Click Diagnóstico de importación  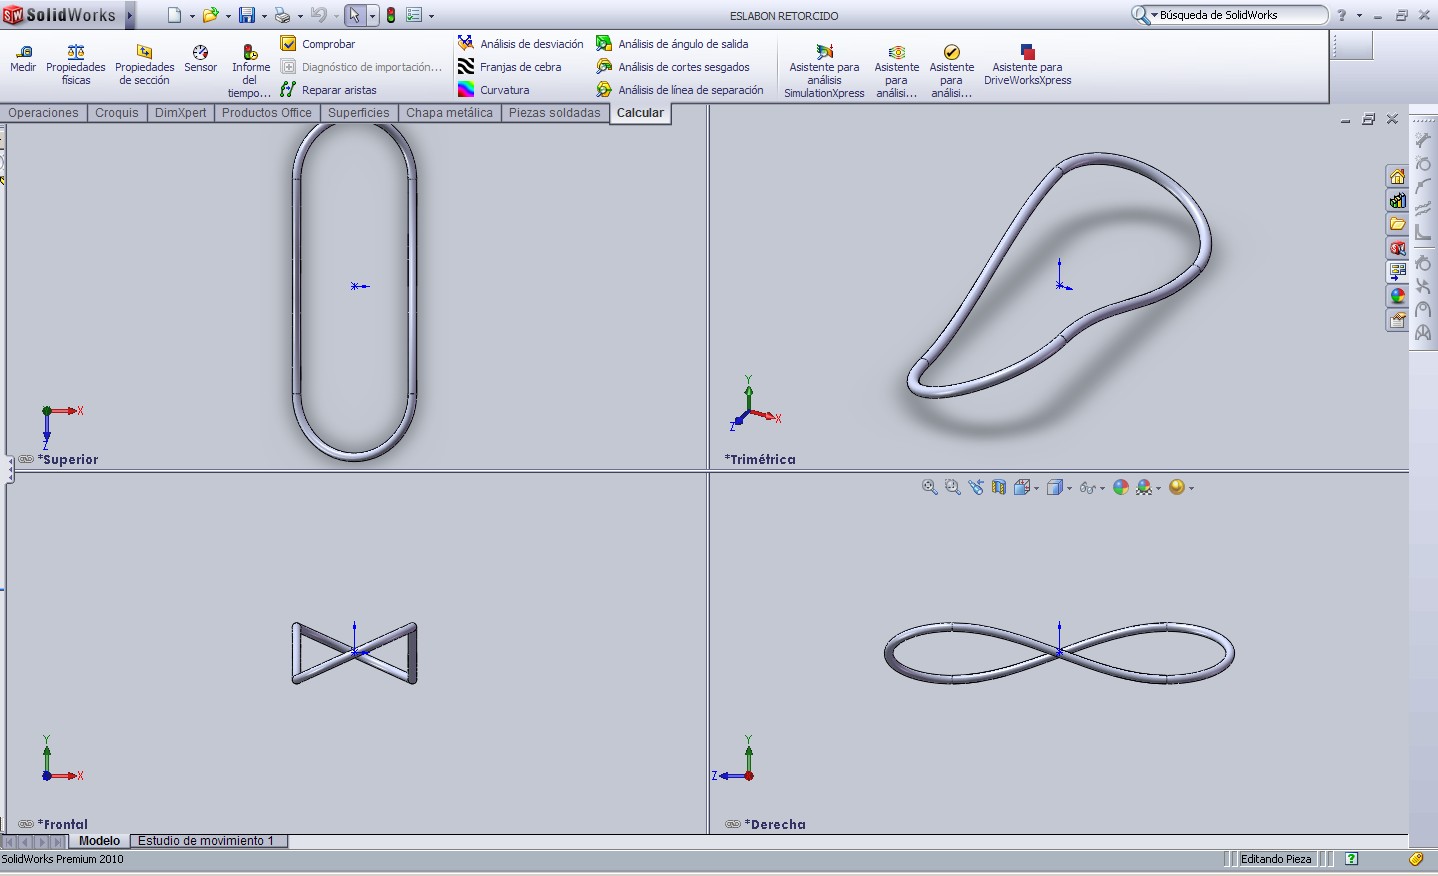click(361, 67)
